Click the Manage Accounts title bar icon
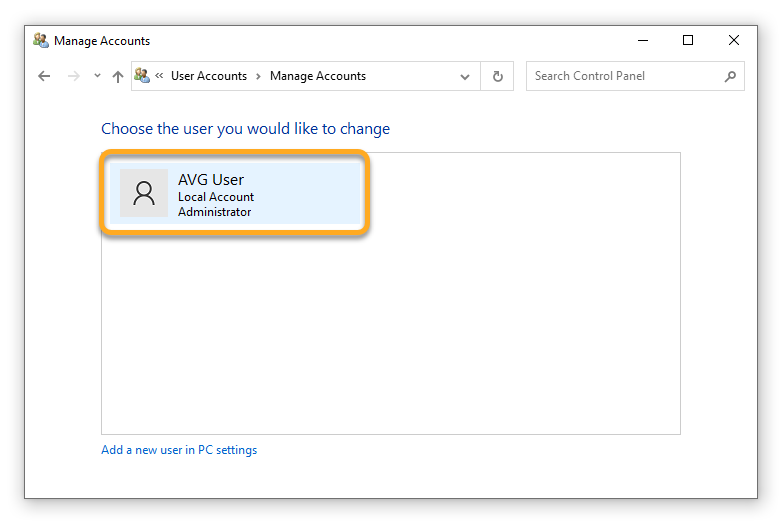This screenshot has height=522, width=783. pyautogui.click(x=41, y=41)
